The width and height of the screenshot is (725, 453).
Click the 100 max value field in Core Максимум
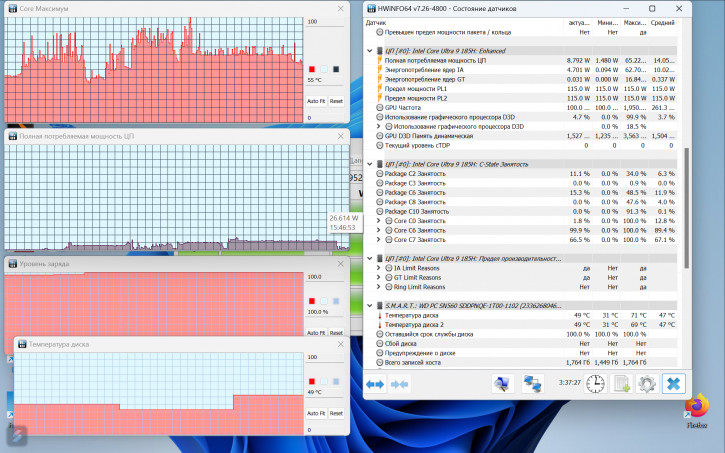pos(325,22)
